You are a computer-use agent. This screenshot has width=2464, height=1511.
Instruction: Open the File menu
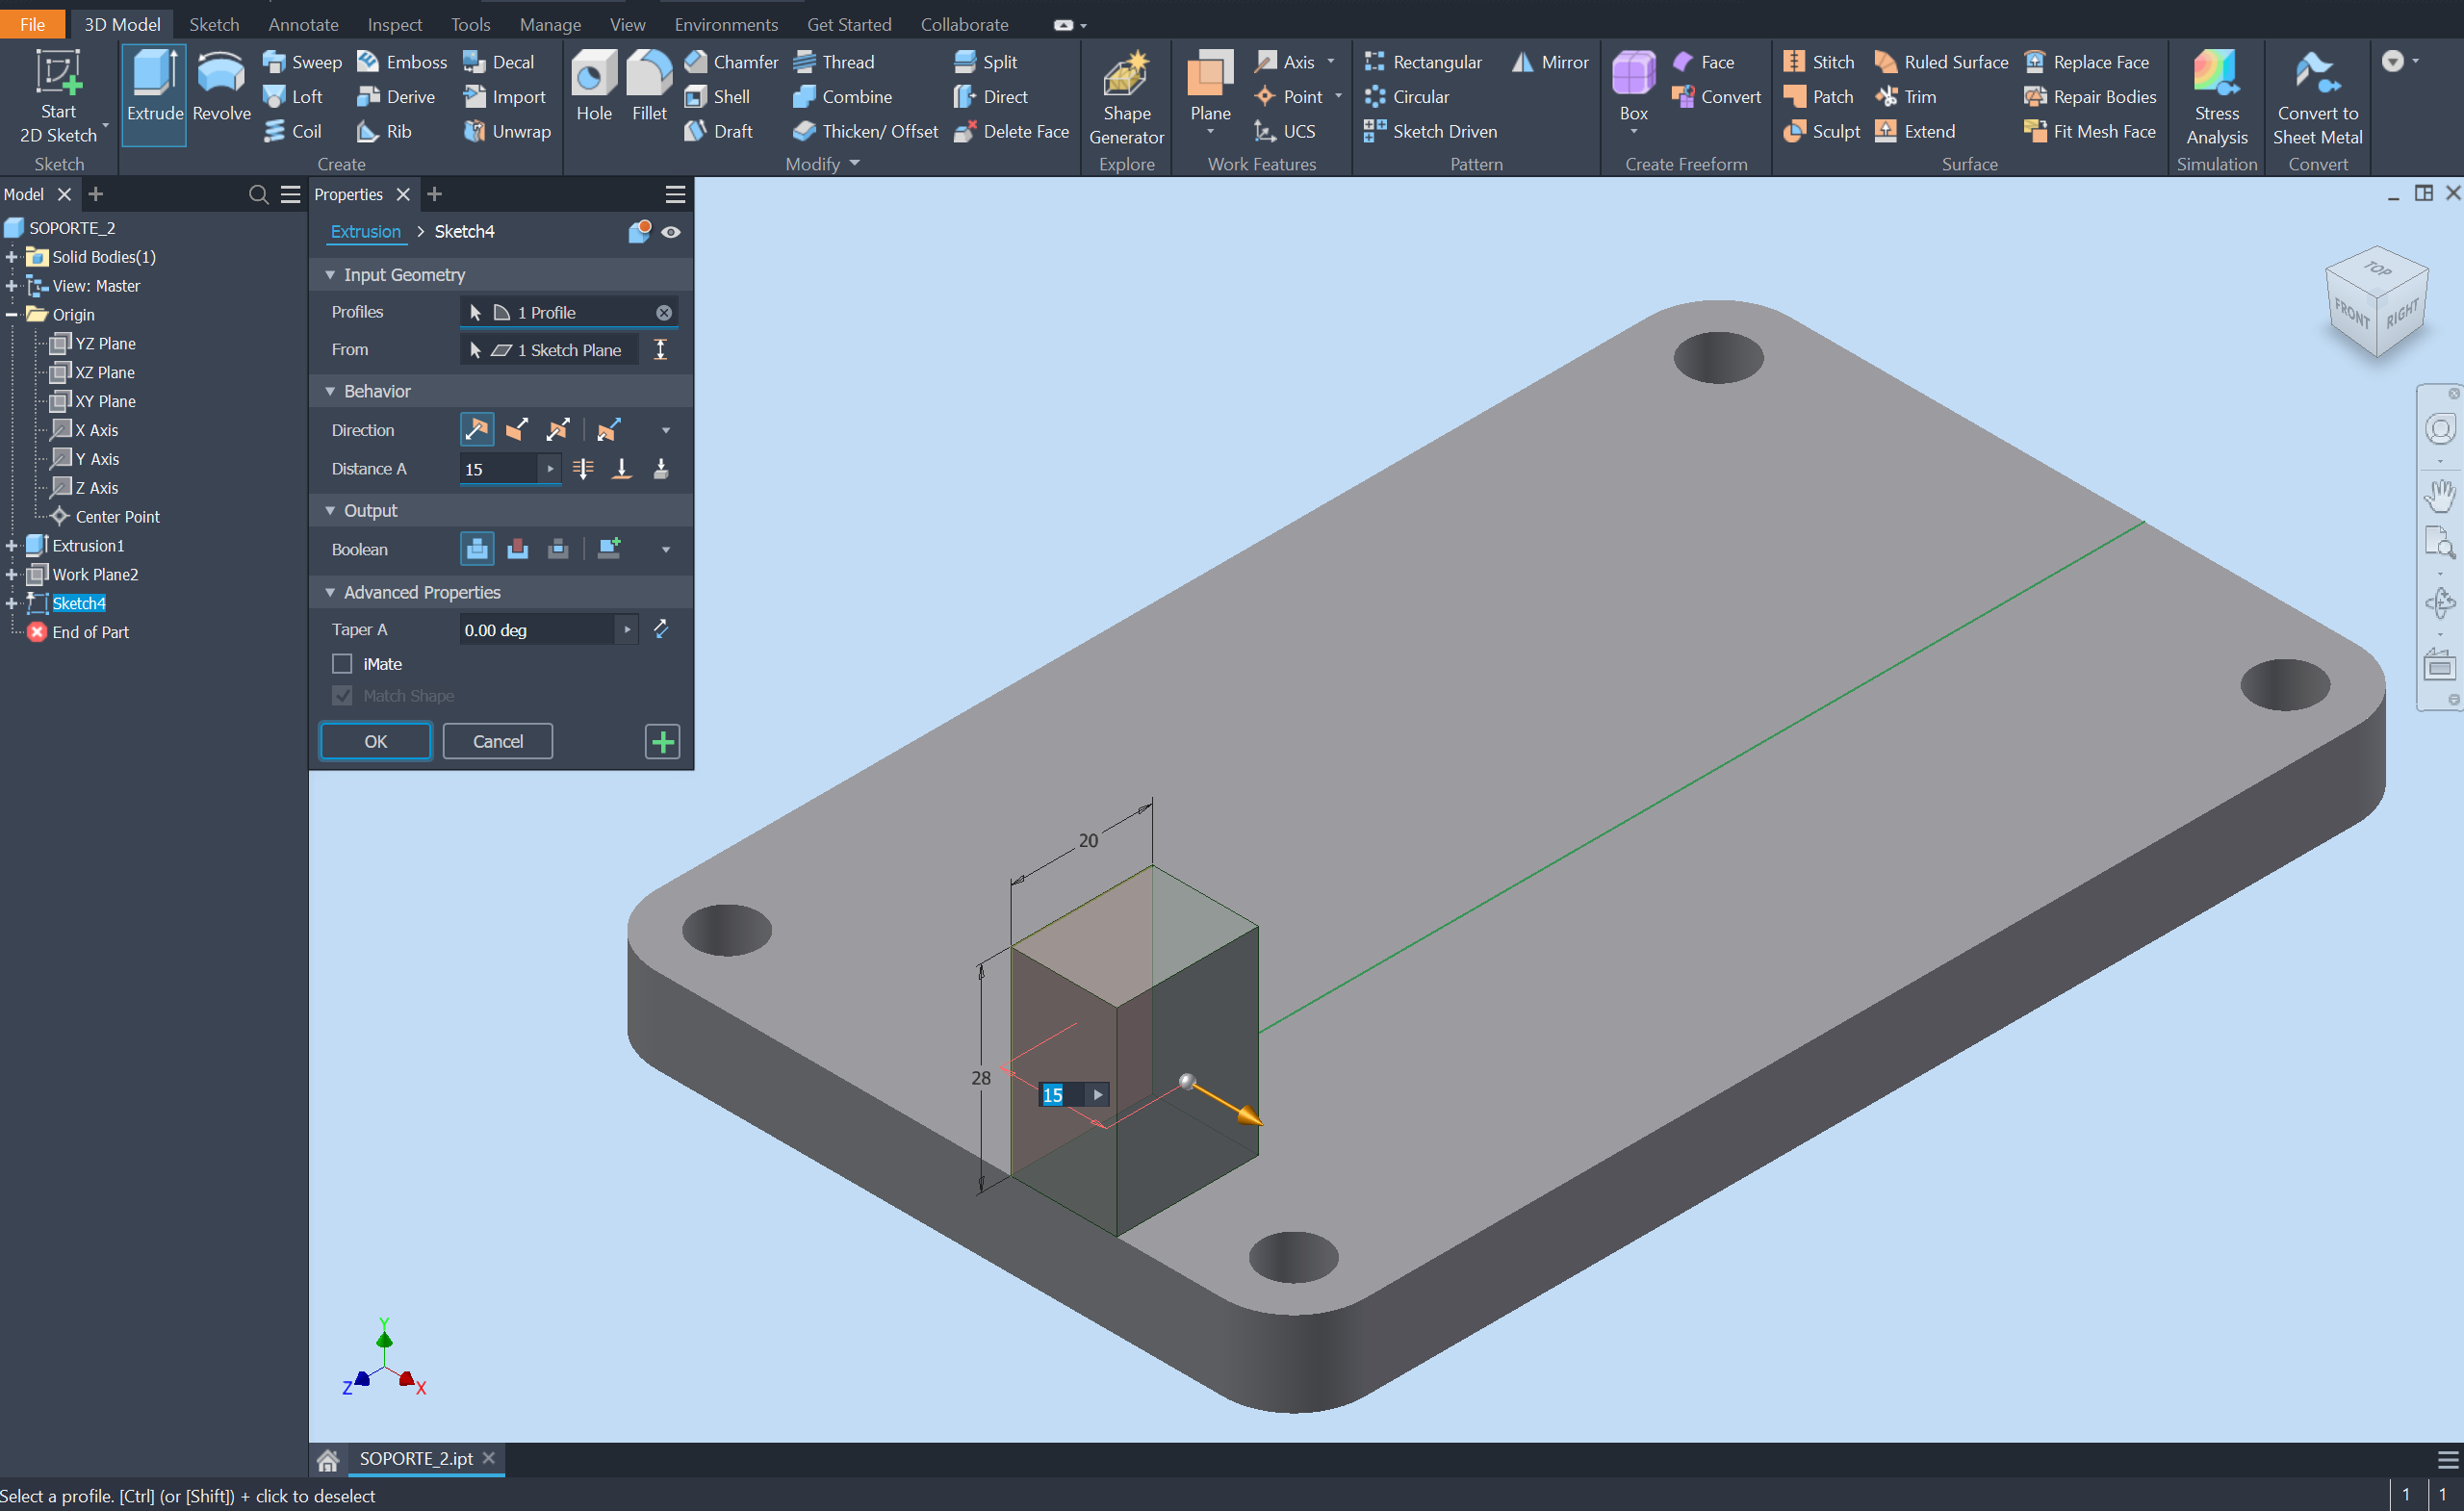(x=32, y=23)
